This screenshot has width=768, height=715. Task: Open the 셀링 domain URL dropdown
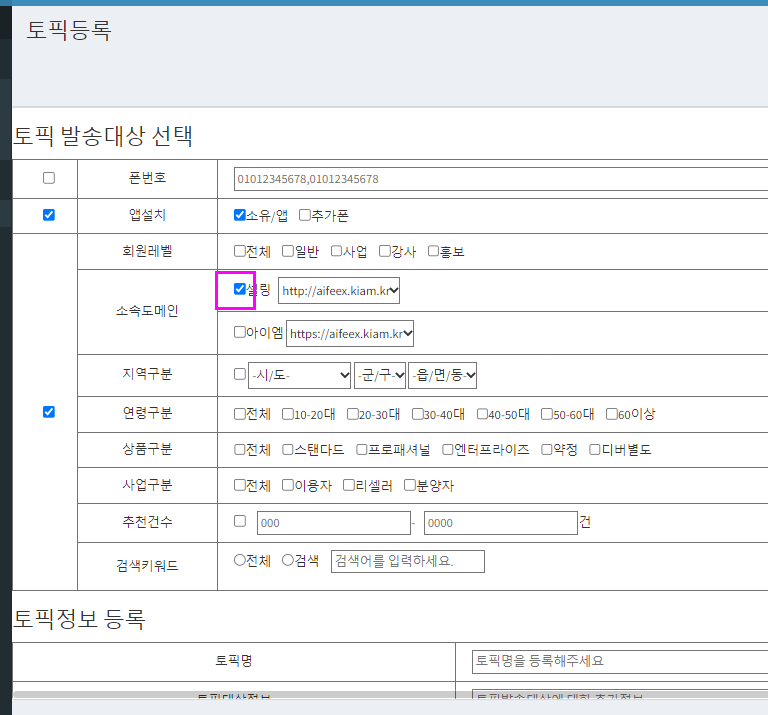click(x=339, y=291)
